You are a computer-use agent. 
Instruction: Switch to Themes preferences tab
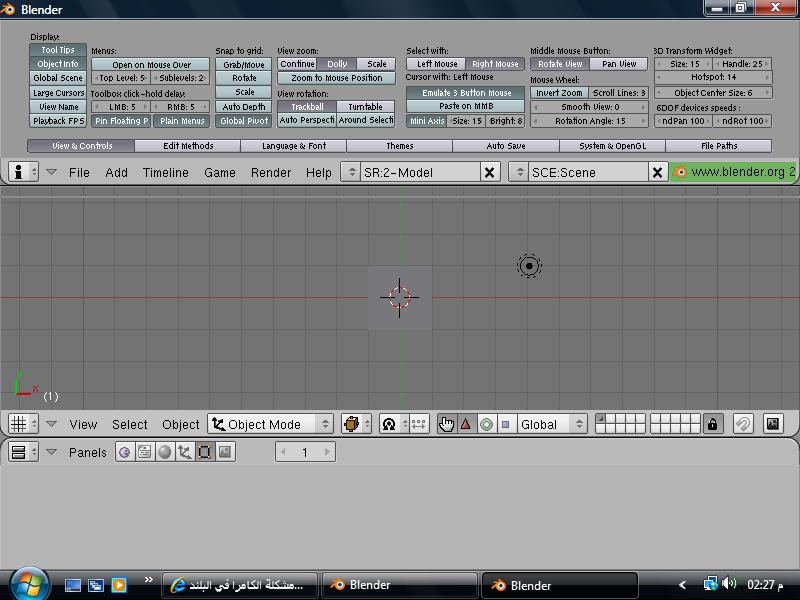point(399,146)
